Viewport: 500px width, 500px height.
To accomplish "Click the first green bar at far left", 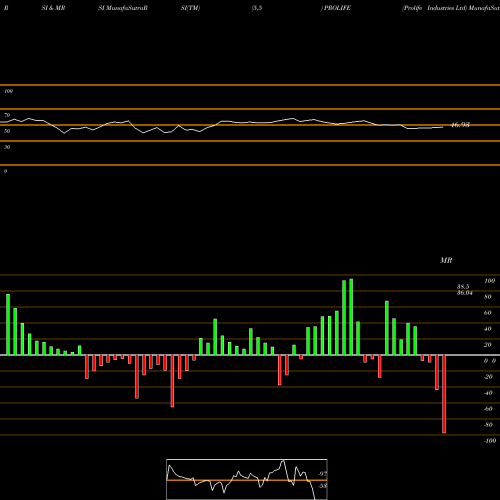I will tap(8, 324).
